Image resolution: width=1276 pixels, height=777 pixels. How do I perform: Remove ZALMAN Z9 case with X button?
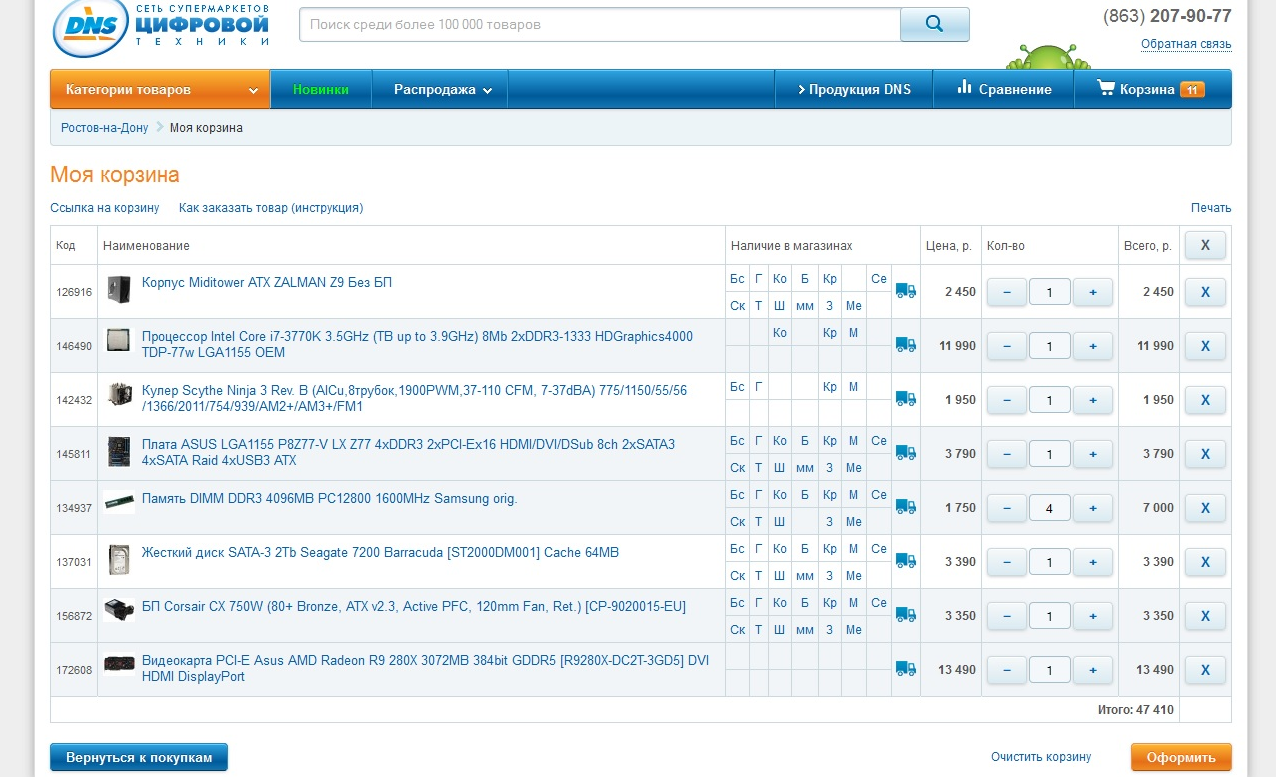pyautogui.click(x=1205, y=292)
